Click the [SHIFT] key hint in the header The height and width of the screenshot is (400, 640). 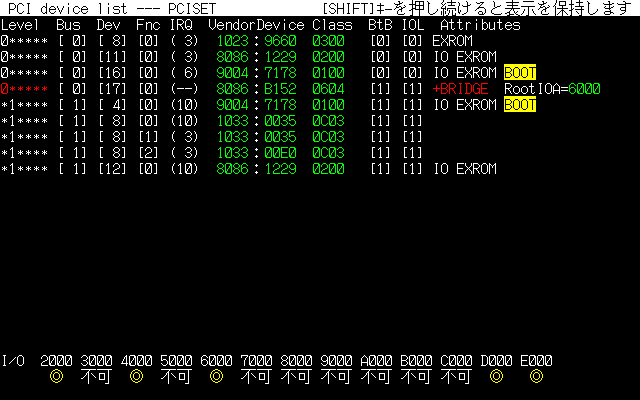point(349,9)
